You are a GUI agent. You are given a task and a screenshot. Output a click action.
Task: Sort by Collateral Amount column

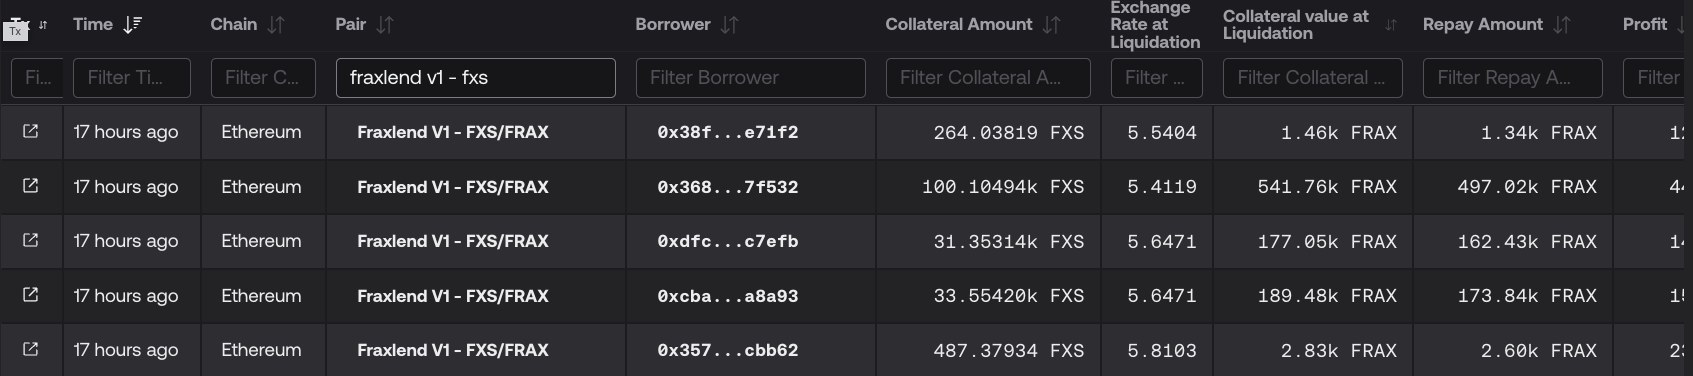point(1051,25)
